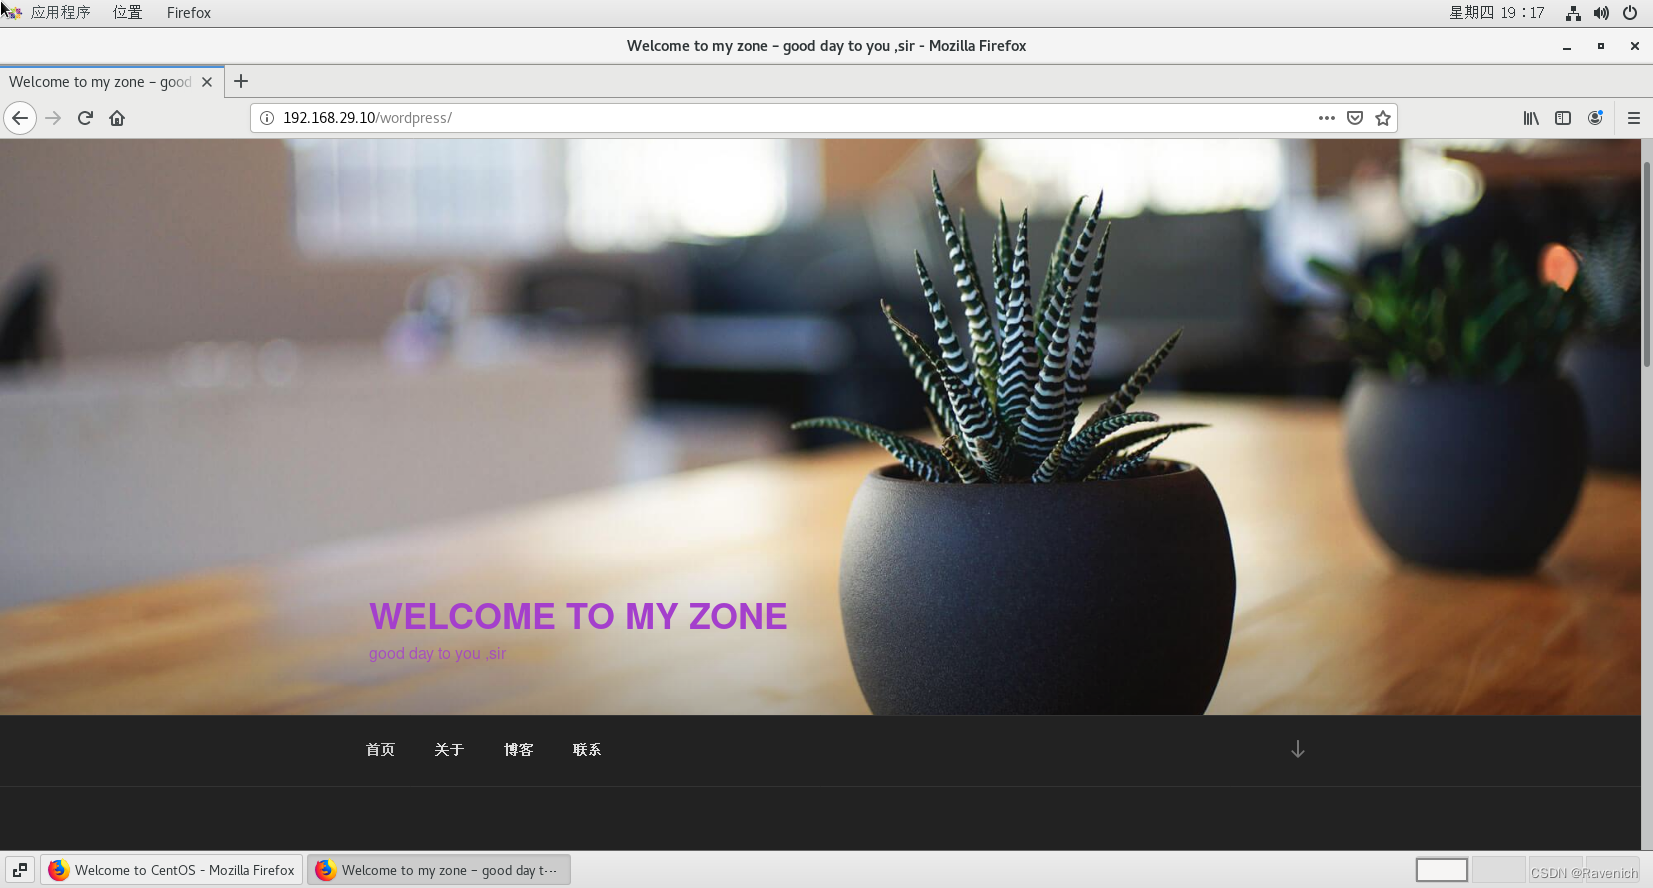The width and height of the screenshot is (1653, 888).
Task: Open the 博客 navigation link
Action: 518,750
